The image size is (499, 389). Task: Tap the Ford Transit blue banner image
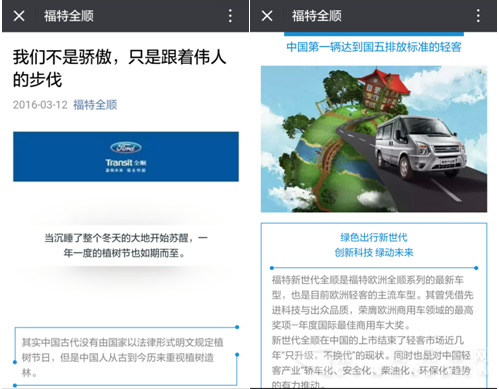[x=126, y=157]
